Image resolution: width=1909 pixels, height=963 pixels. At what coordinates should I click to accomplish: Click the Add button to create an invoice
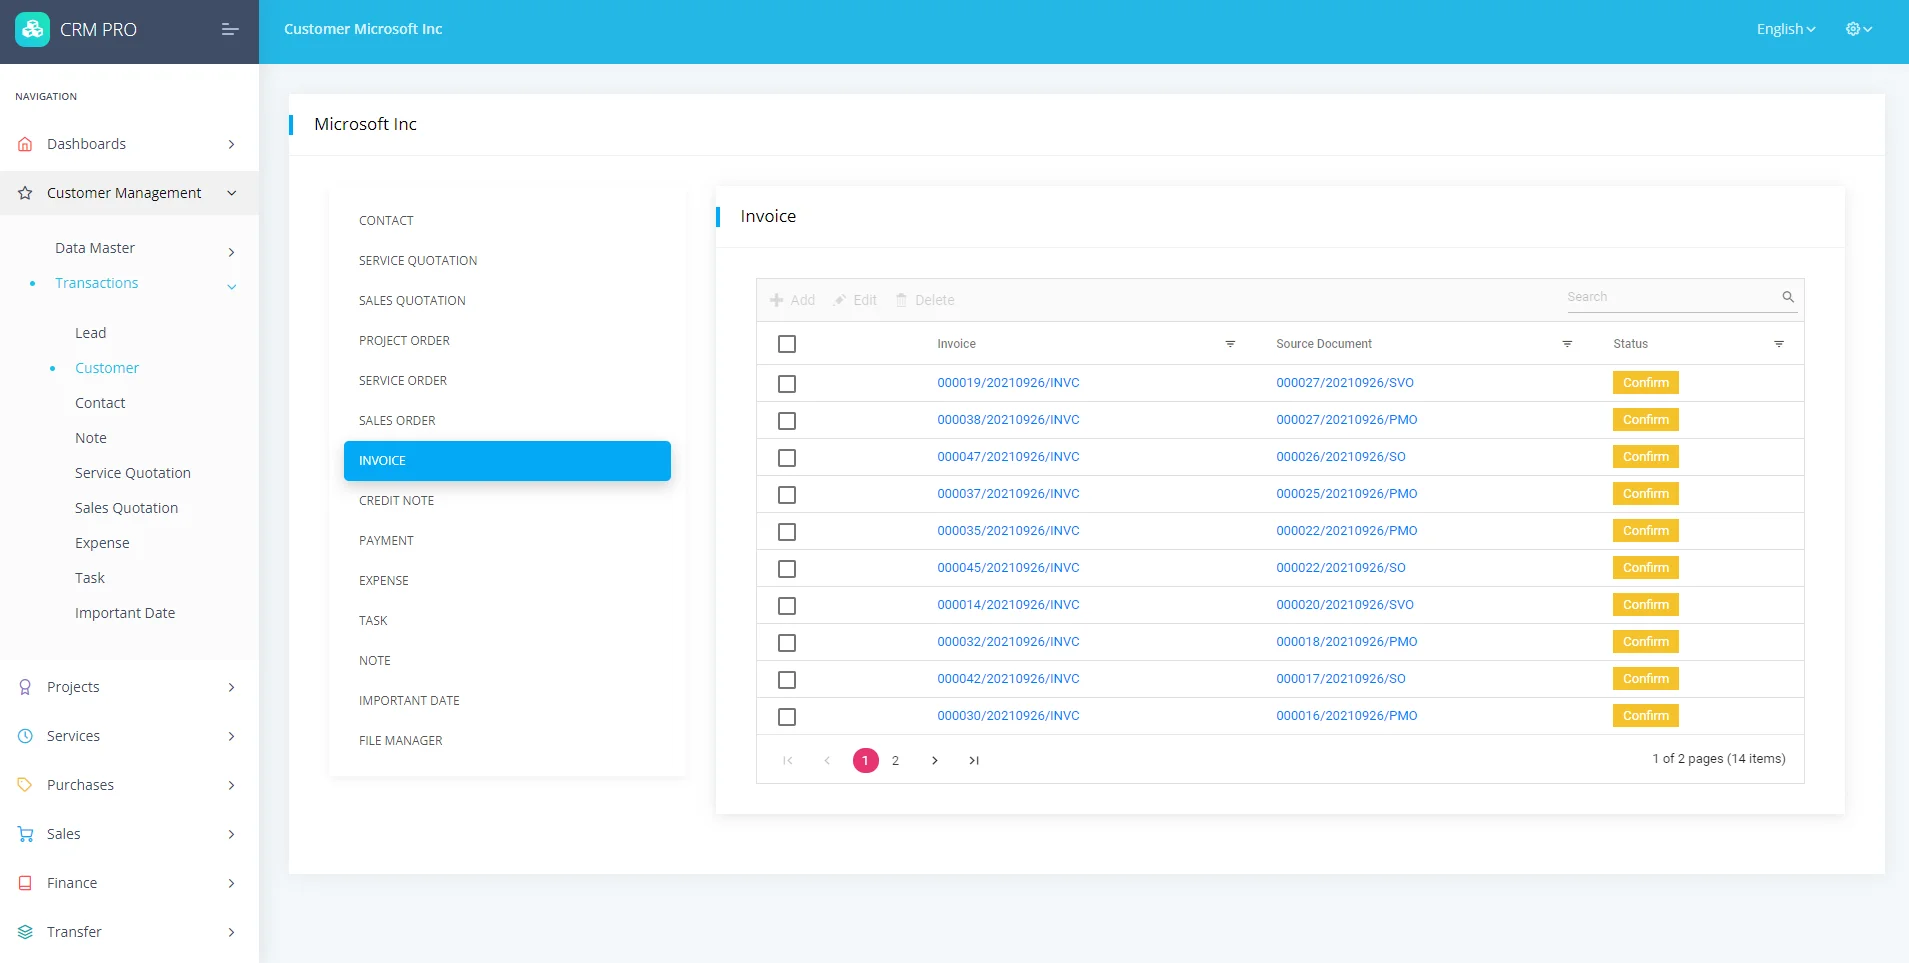792,299
